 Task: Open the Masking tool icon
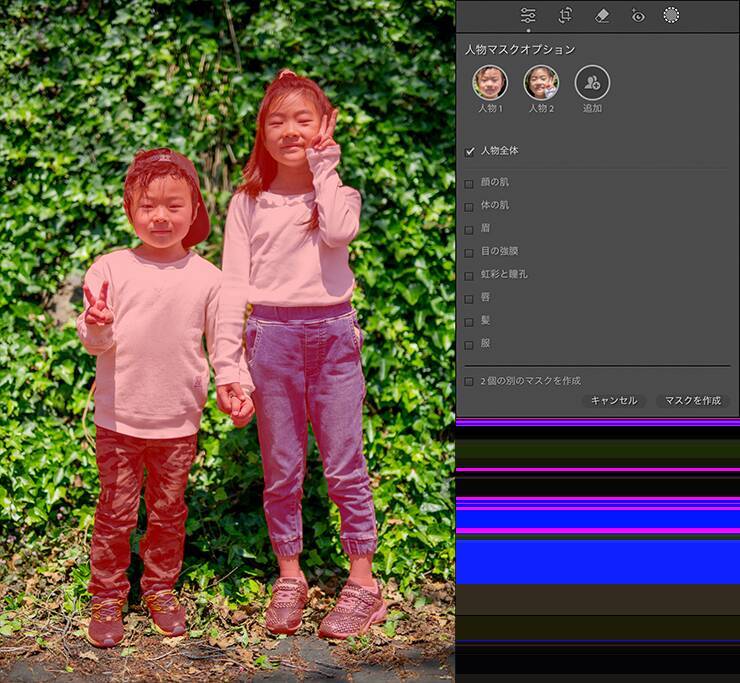[671, 15]
